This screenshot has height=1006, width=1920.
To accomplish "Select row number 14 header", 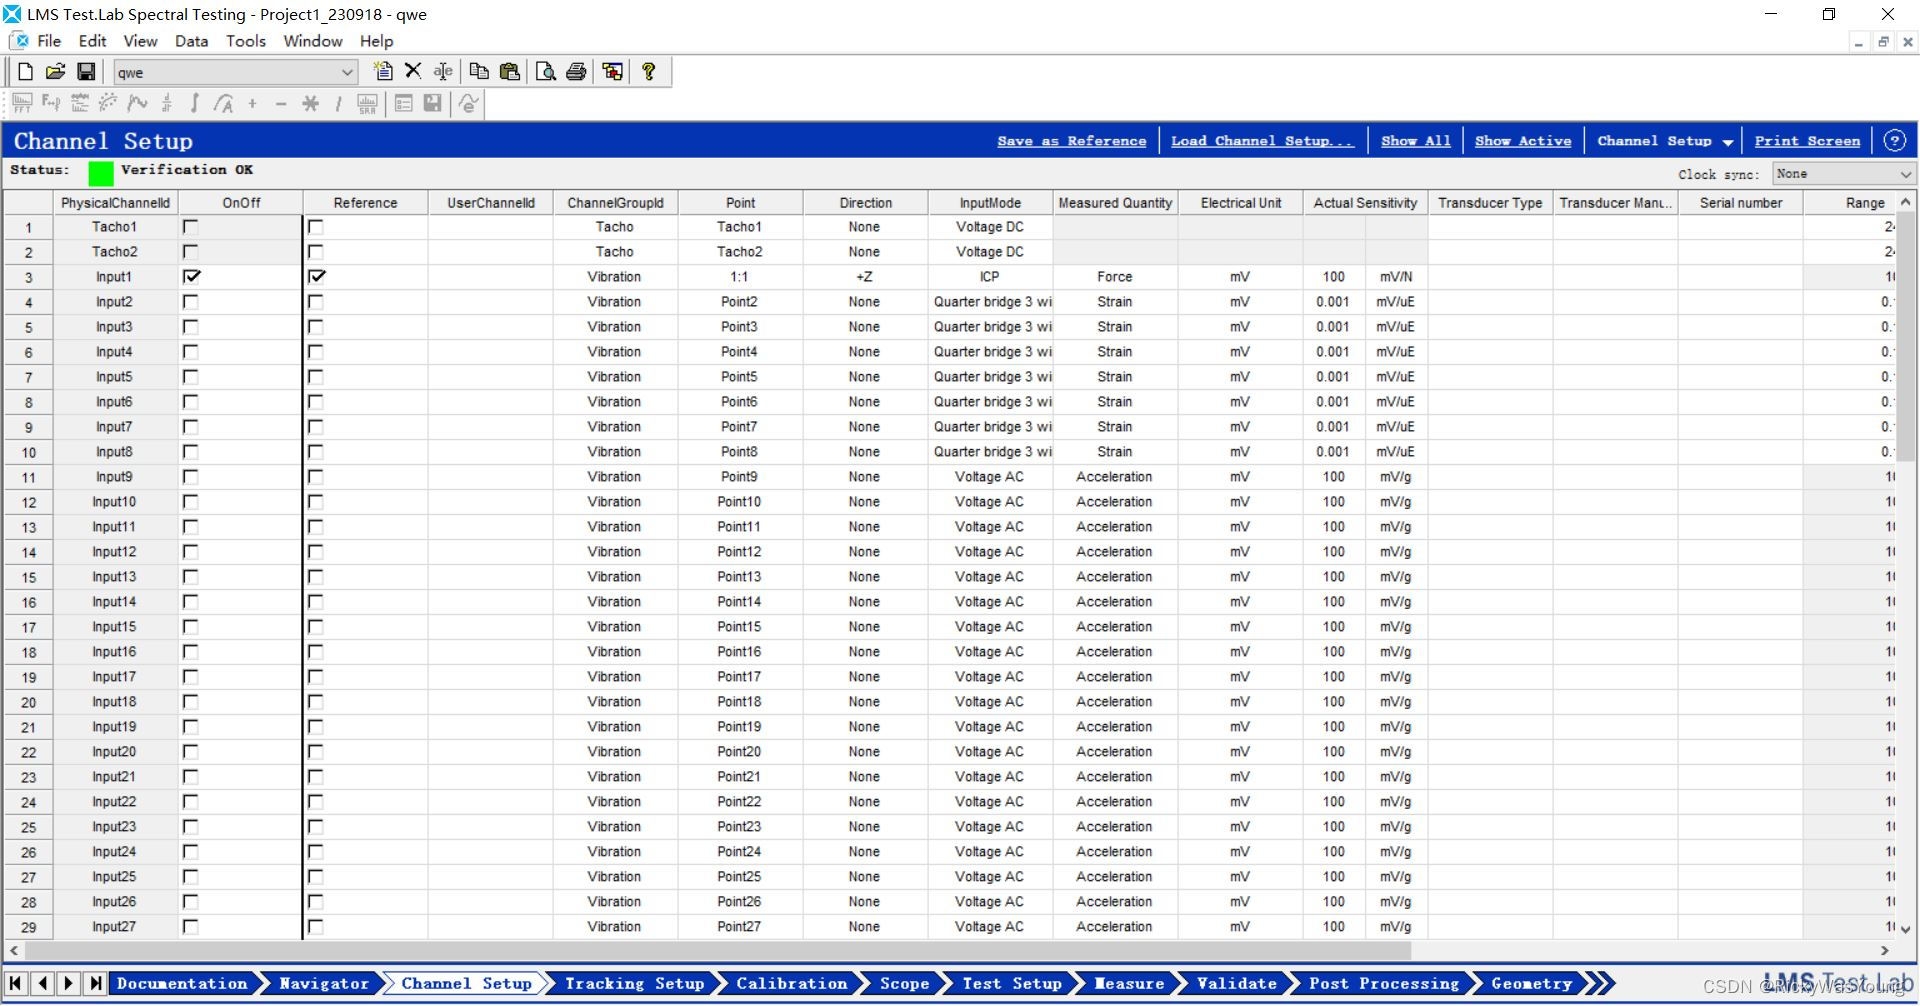I will 29,552.
